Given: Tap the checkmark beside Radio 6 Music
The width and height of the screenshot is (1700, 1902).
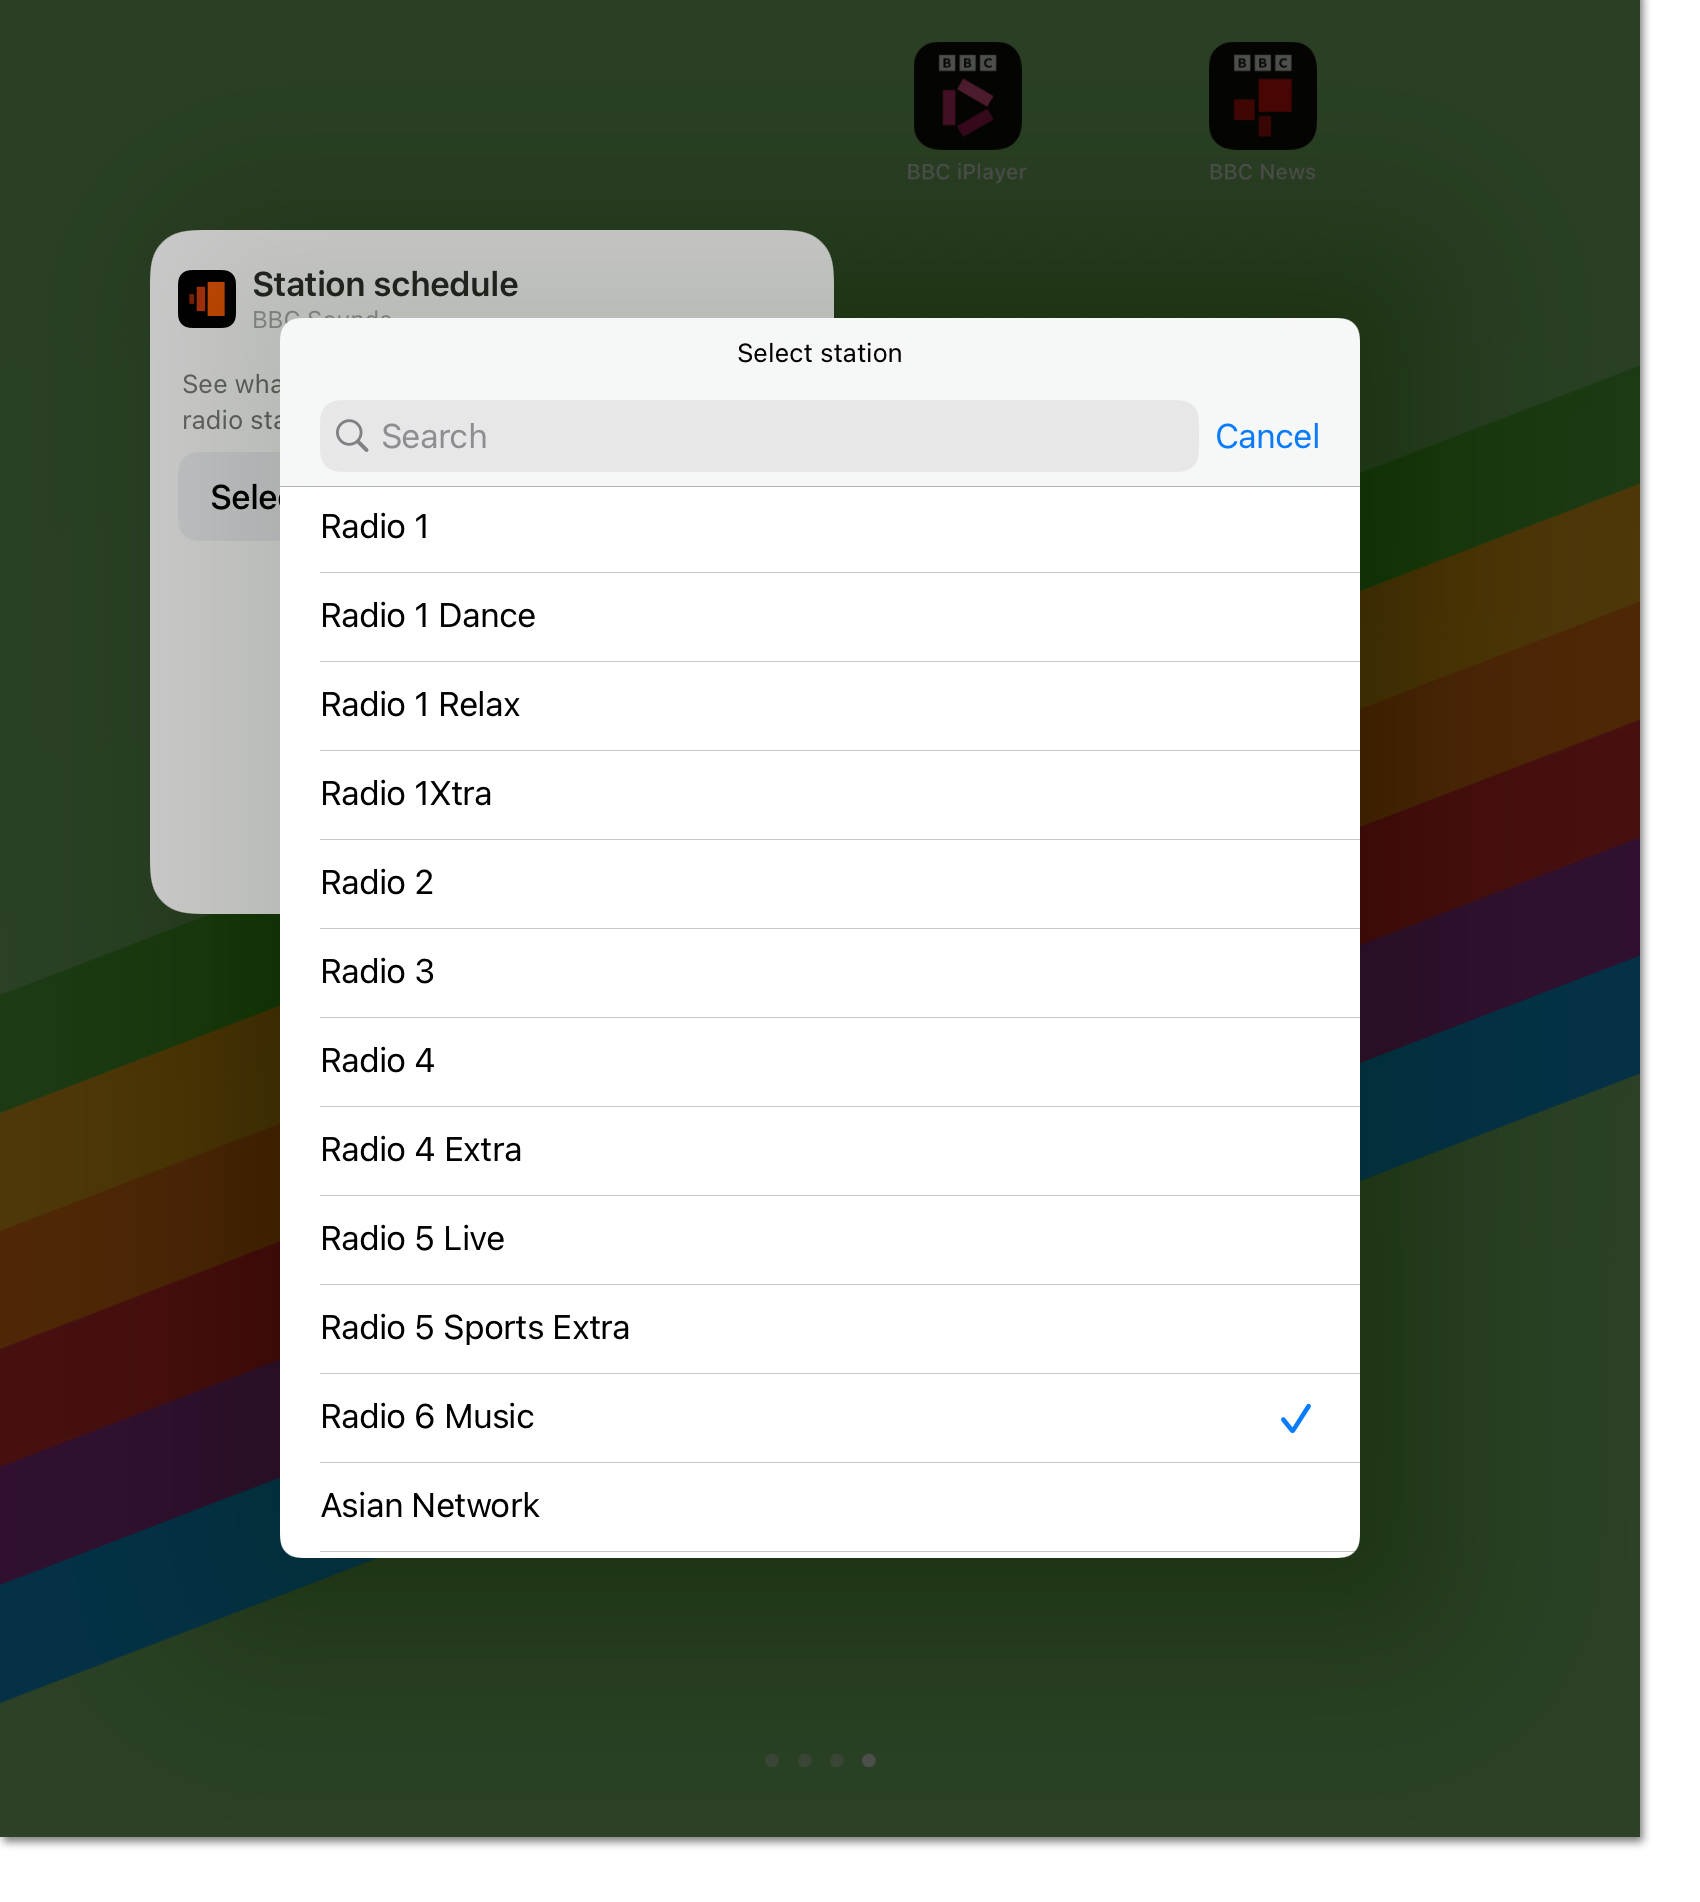Looking at the screenshot, I should 1297,1418.
